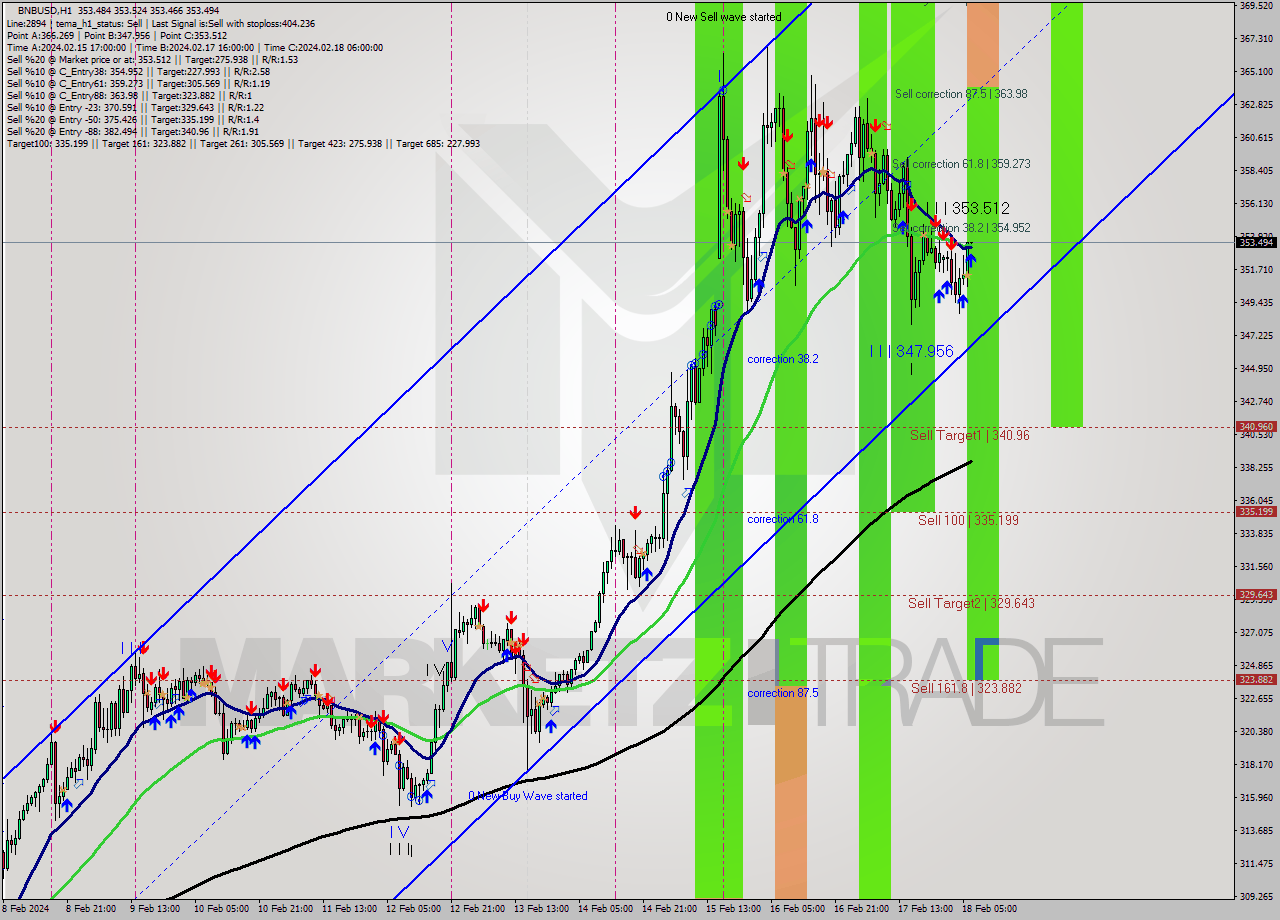The image size is (1280, 920).
Task: Click the '8 Feb 2024' date label
Action: (25, 909)
